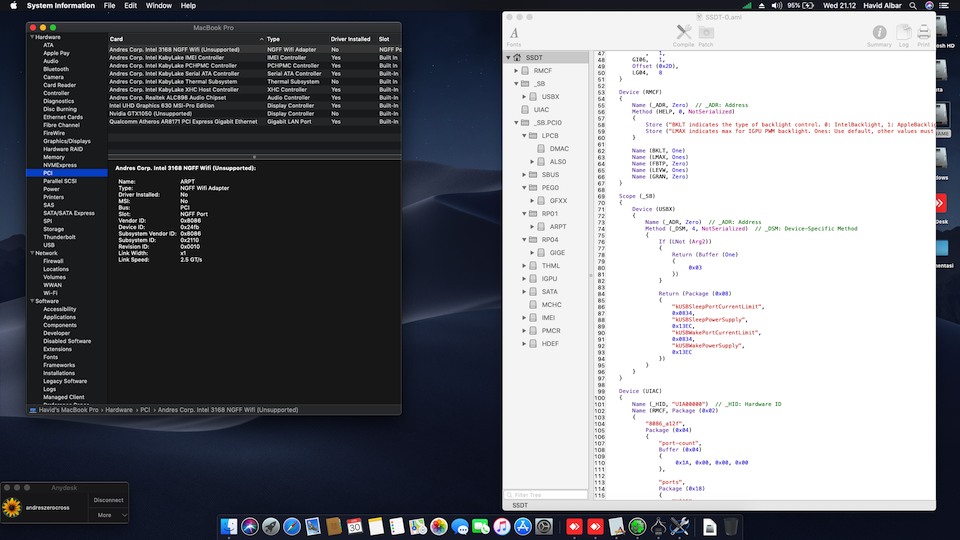Select Graphics/Displays in the Hardware list

point(66,141)
